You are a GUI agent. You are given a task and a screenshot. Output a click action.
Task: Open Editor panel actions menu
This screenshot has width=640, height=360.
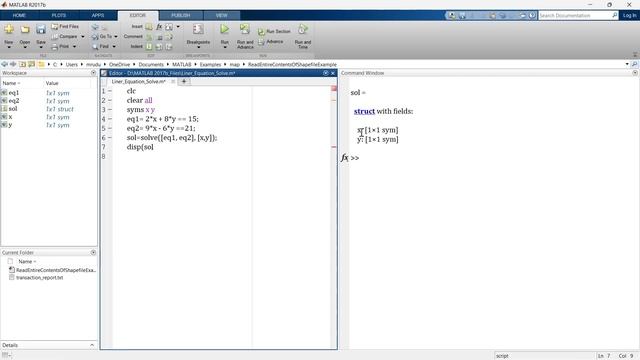[326, 73]
